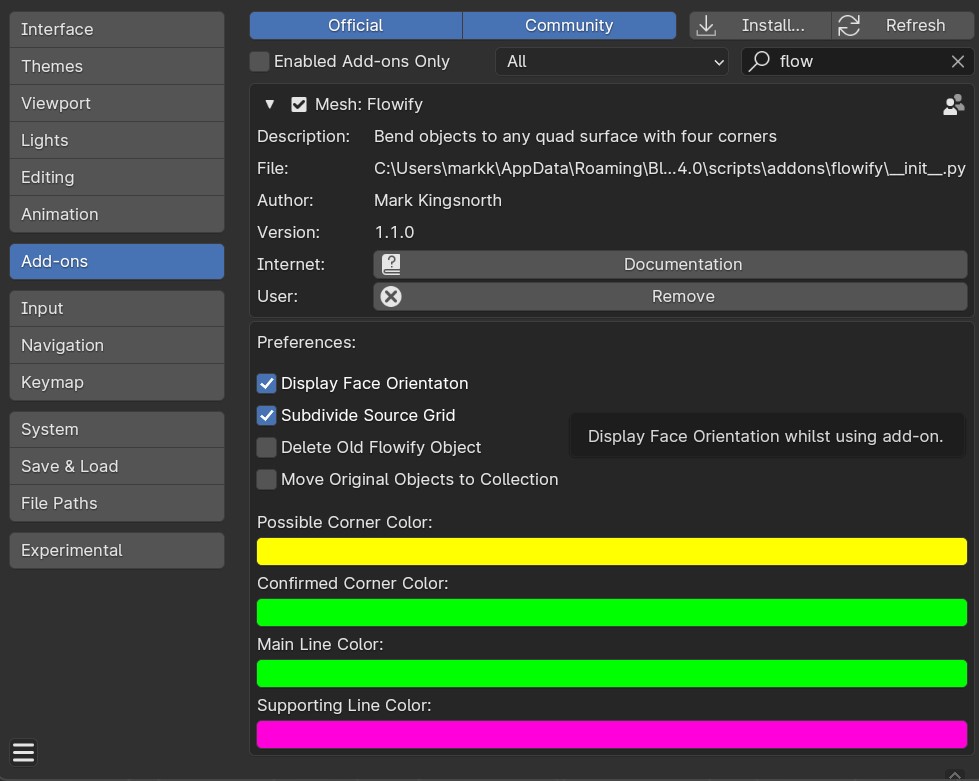This screenshot has height=781, width=979.
Task: Click the Refresh circular arrows icon
Action: tap(849, 26)
